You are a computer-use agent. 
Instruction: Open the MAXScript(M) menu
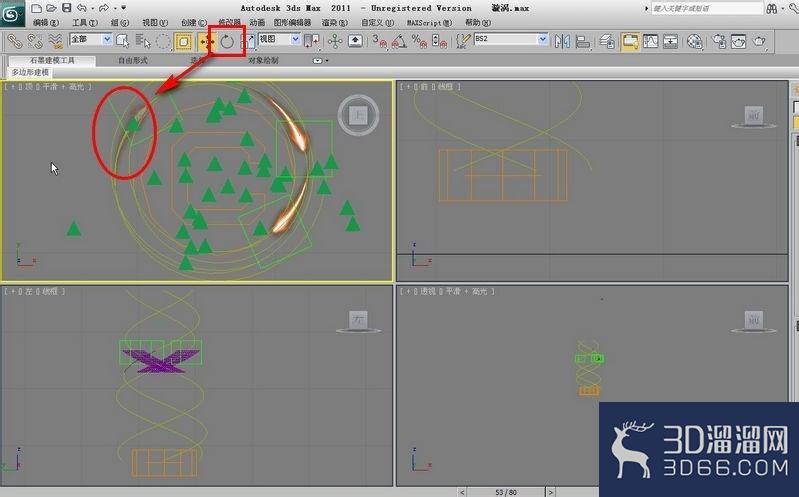pyautogui.click(x=429, y=23)
